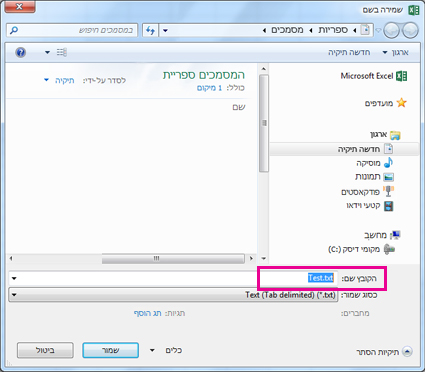Select דיסק מקומי (C:) drive

[354, 249]
